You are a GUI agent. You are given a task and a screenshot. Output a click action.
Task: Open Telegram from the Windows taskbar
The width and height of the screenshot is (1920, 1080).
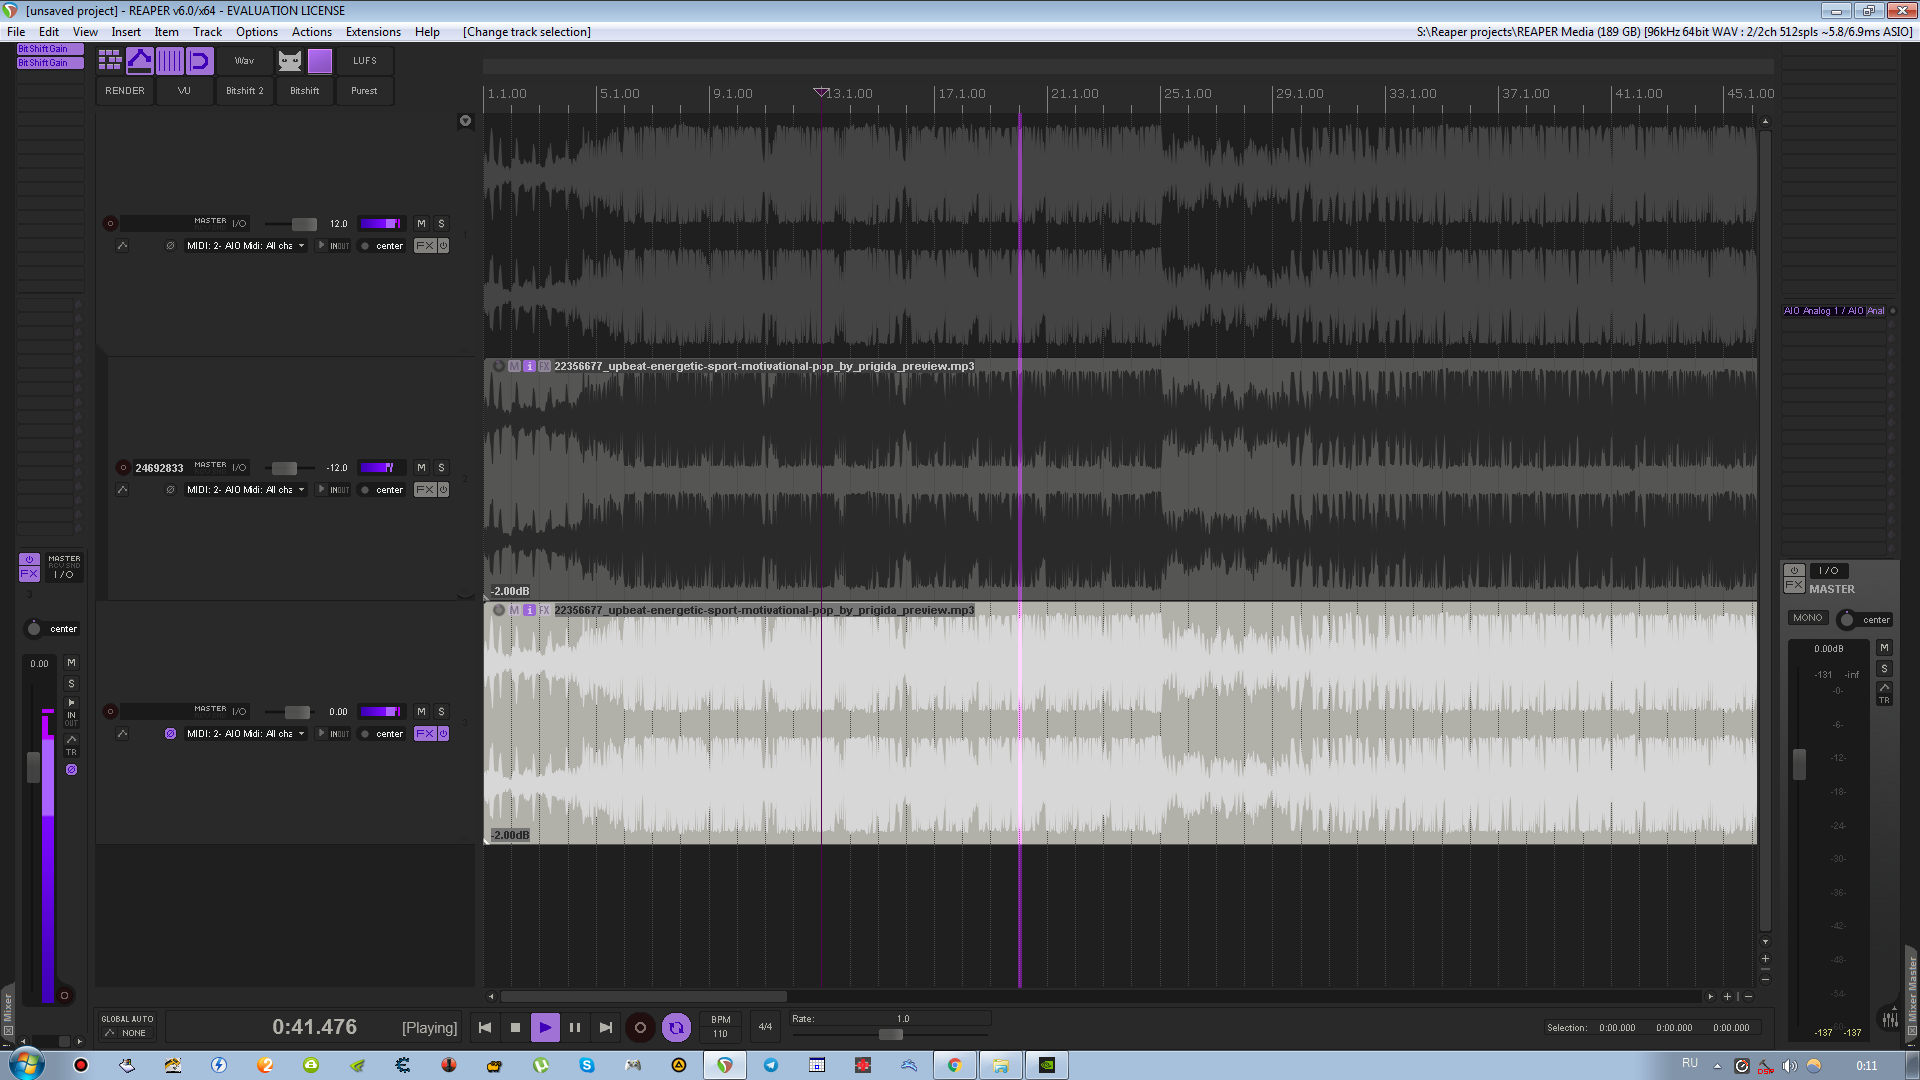(x=771, y=1065)
